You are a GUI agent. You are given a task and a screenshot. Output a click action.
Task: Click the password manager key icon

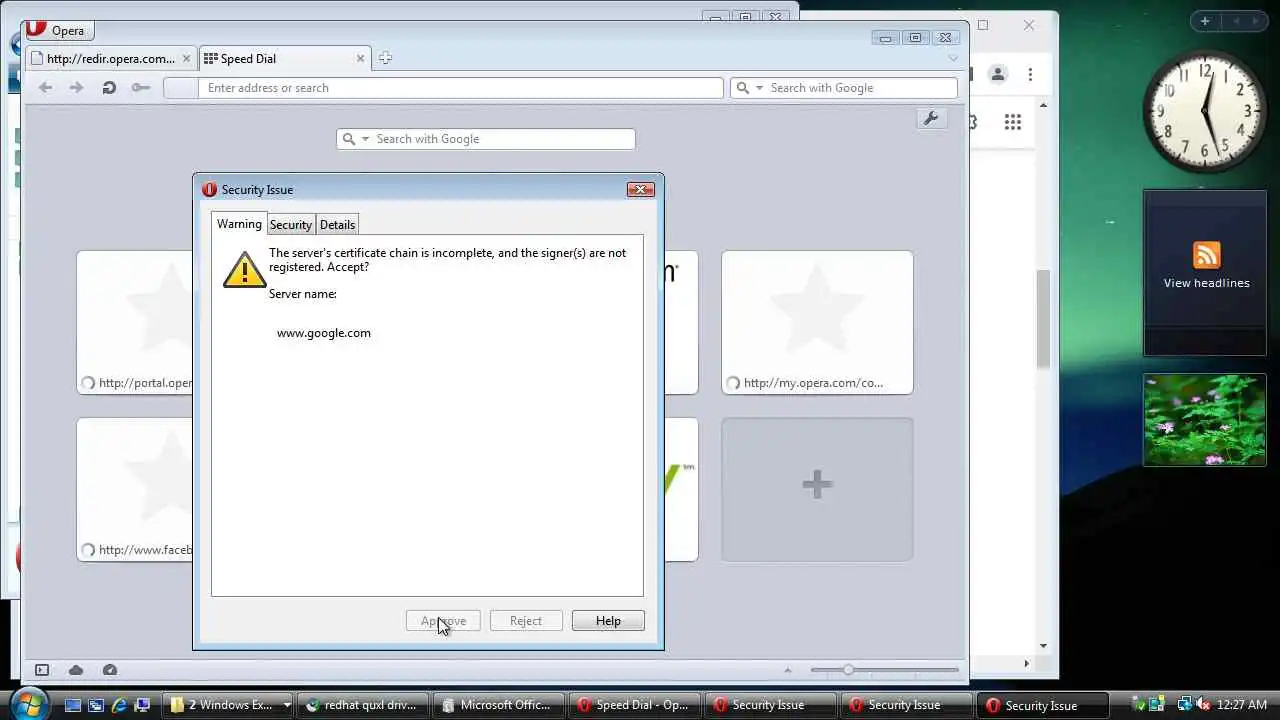point(141,88)
